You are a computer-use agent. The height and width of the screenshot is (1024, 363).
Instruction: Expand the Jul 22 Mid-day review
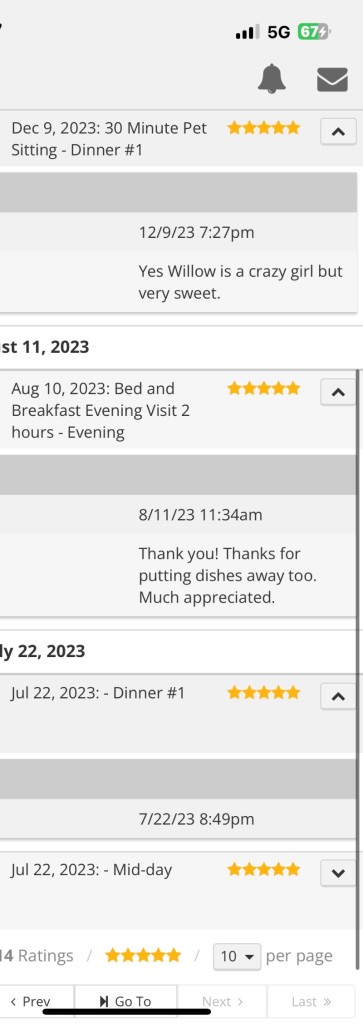[x=338, y=874]
